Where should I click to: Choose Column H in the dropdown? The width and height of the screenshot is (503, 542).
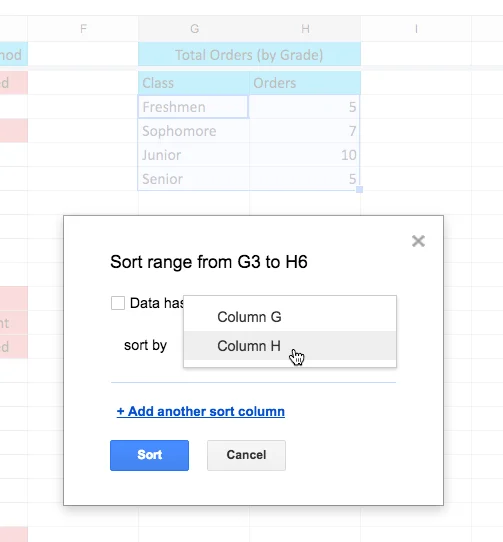(x=290, y=346)
